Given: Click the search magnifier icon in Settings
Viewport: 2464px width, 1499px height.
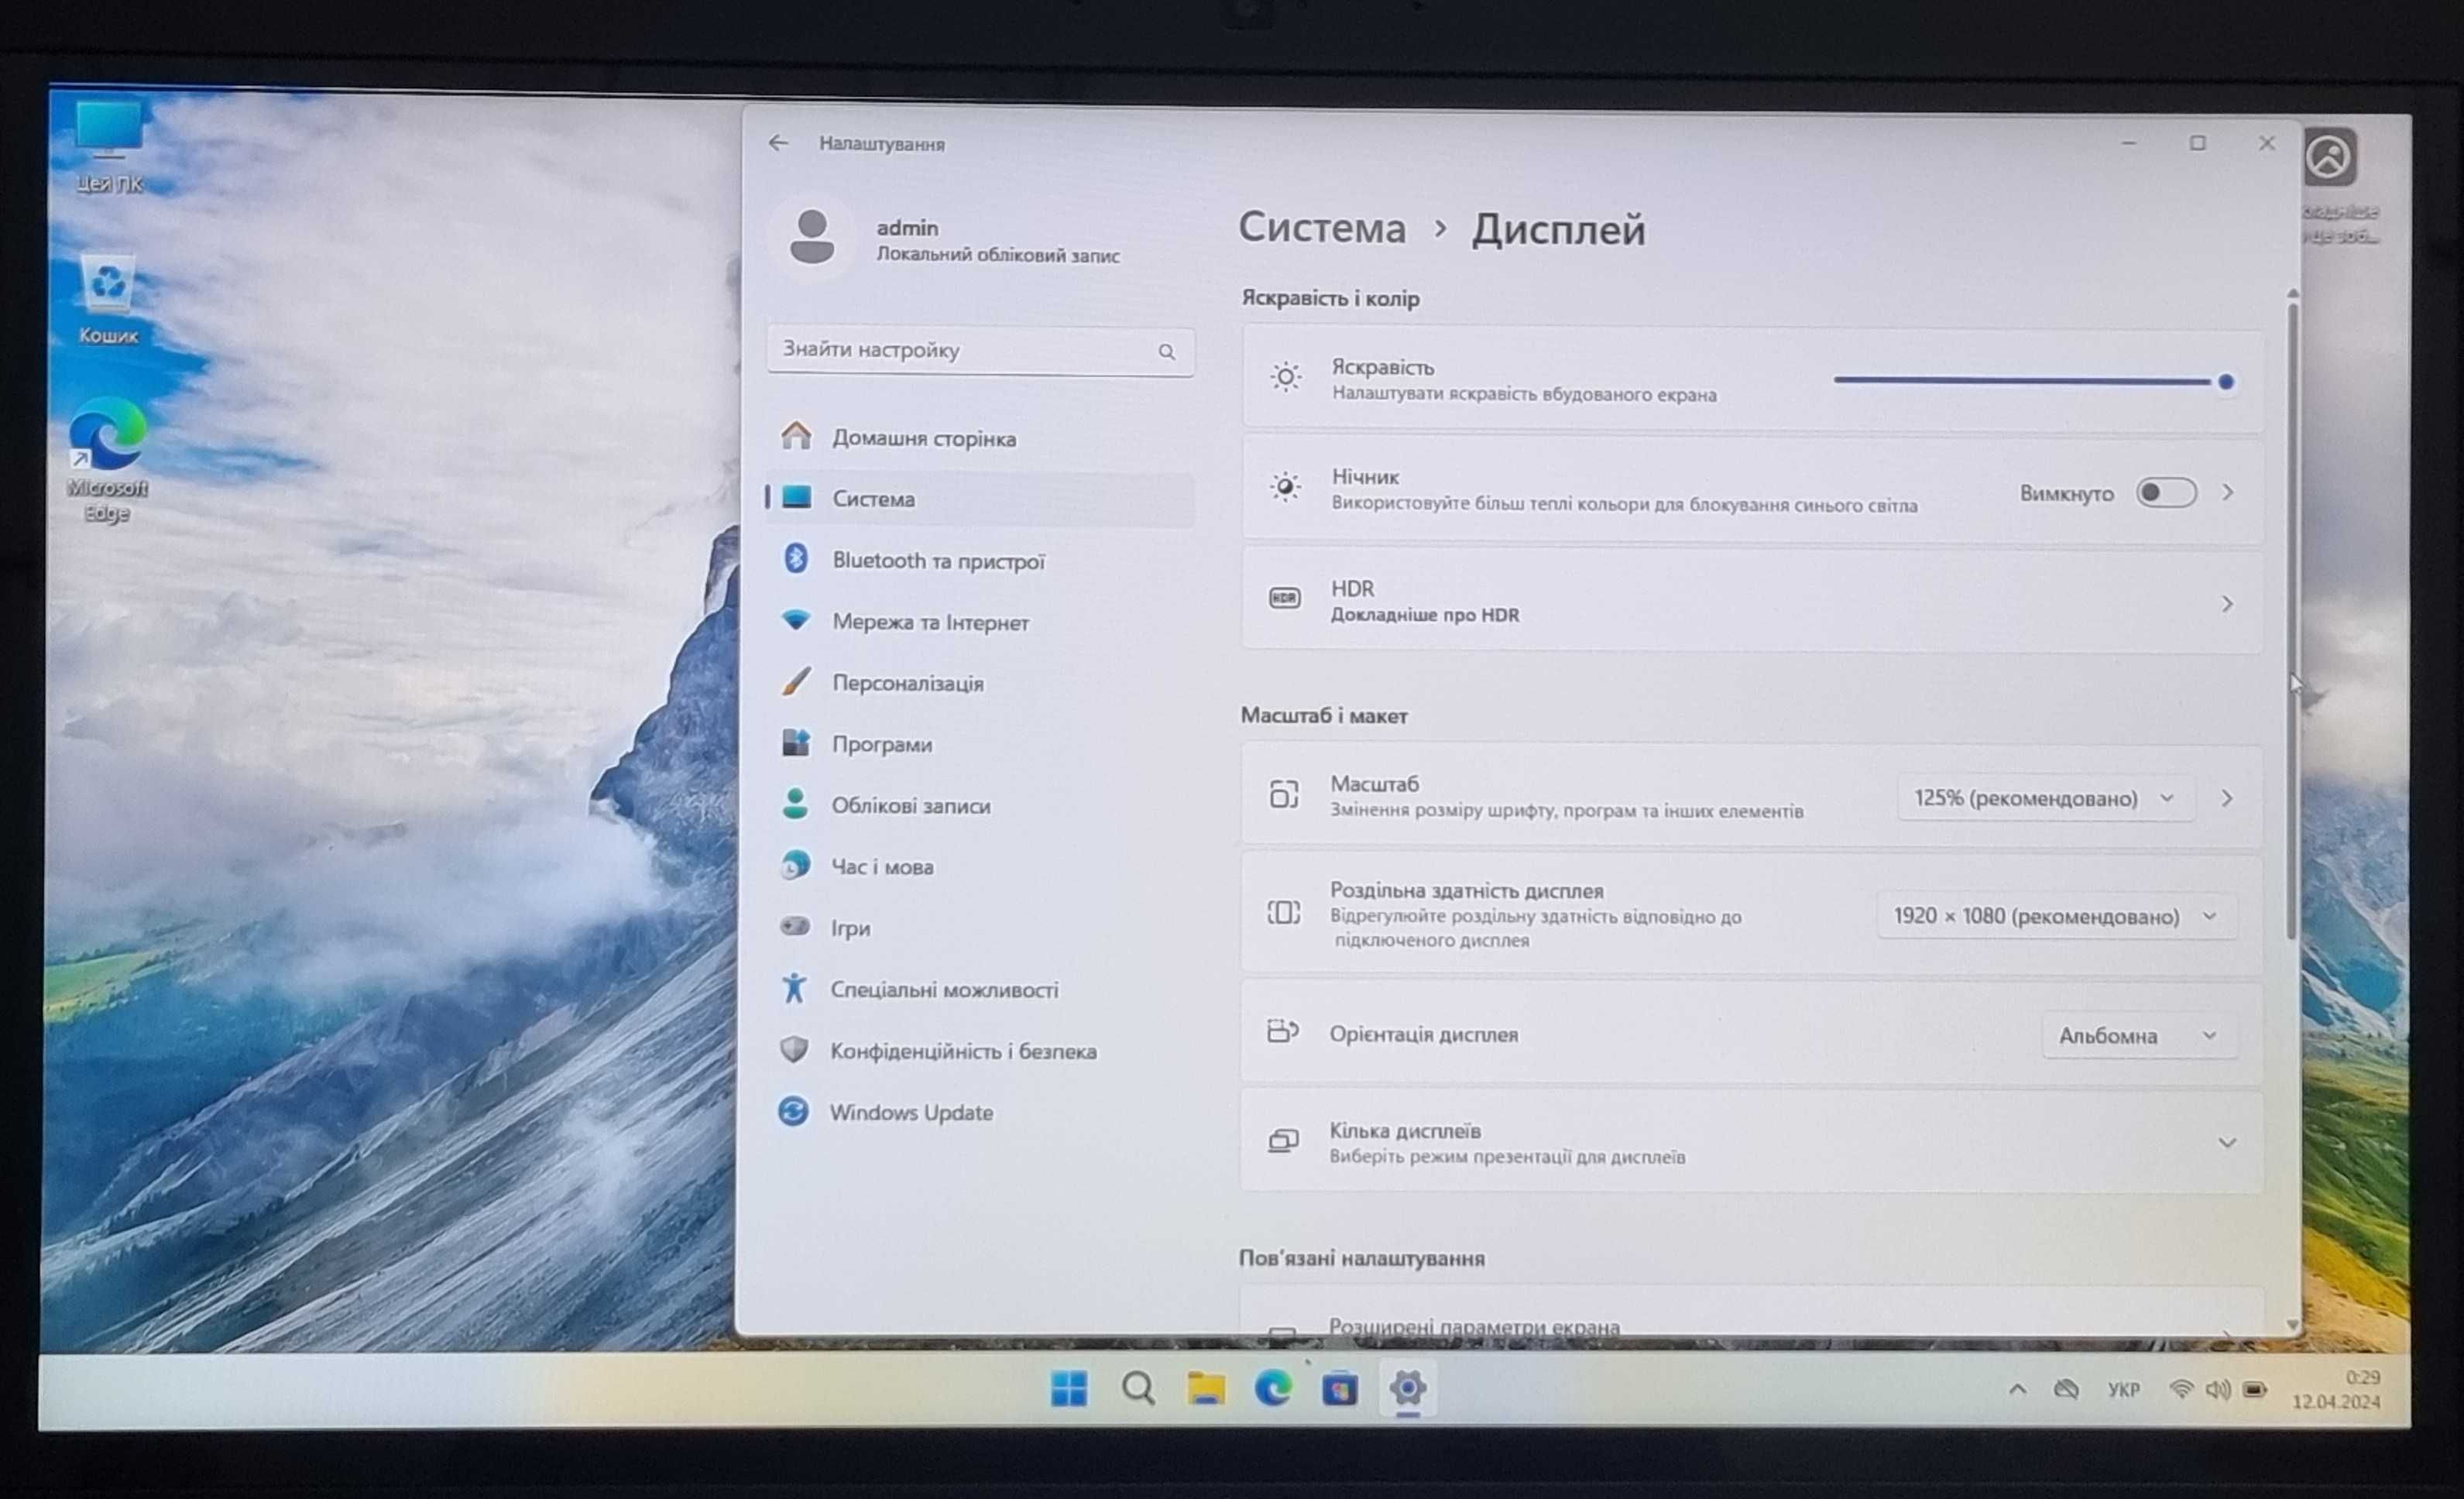Looking at the screenshot, I should [x=1166, y=352].
